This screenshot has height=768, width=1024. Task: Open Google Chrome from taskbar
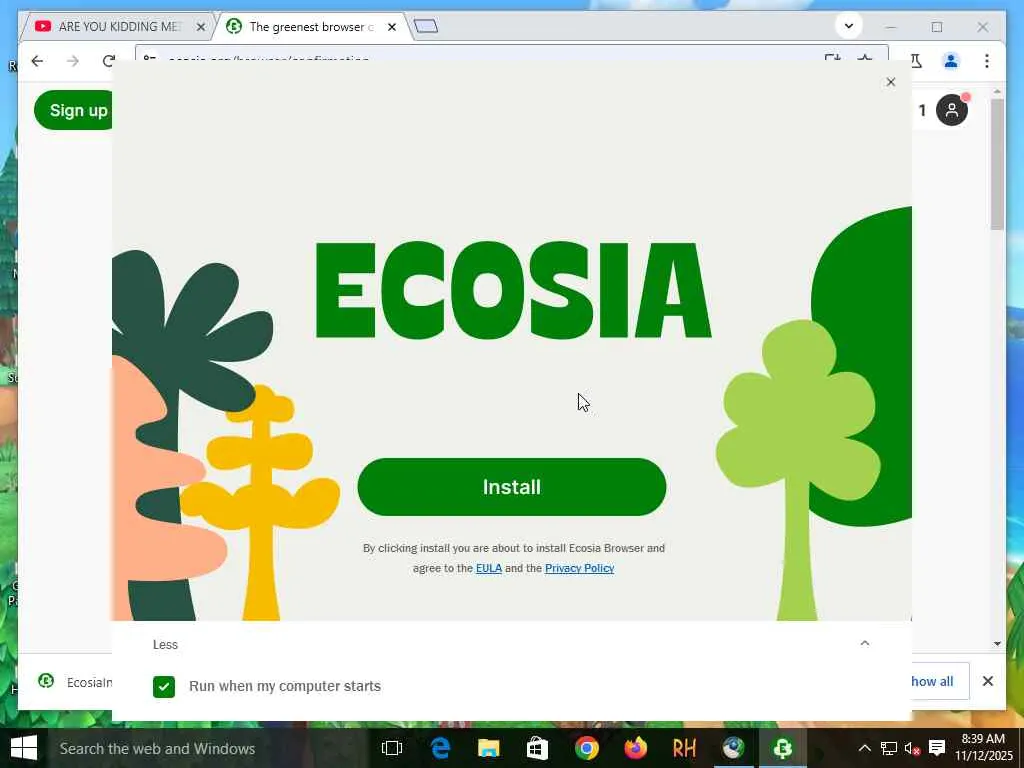coord(586,748)
